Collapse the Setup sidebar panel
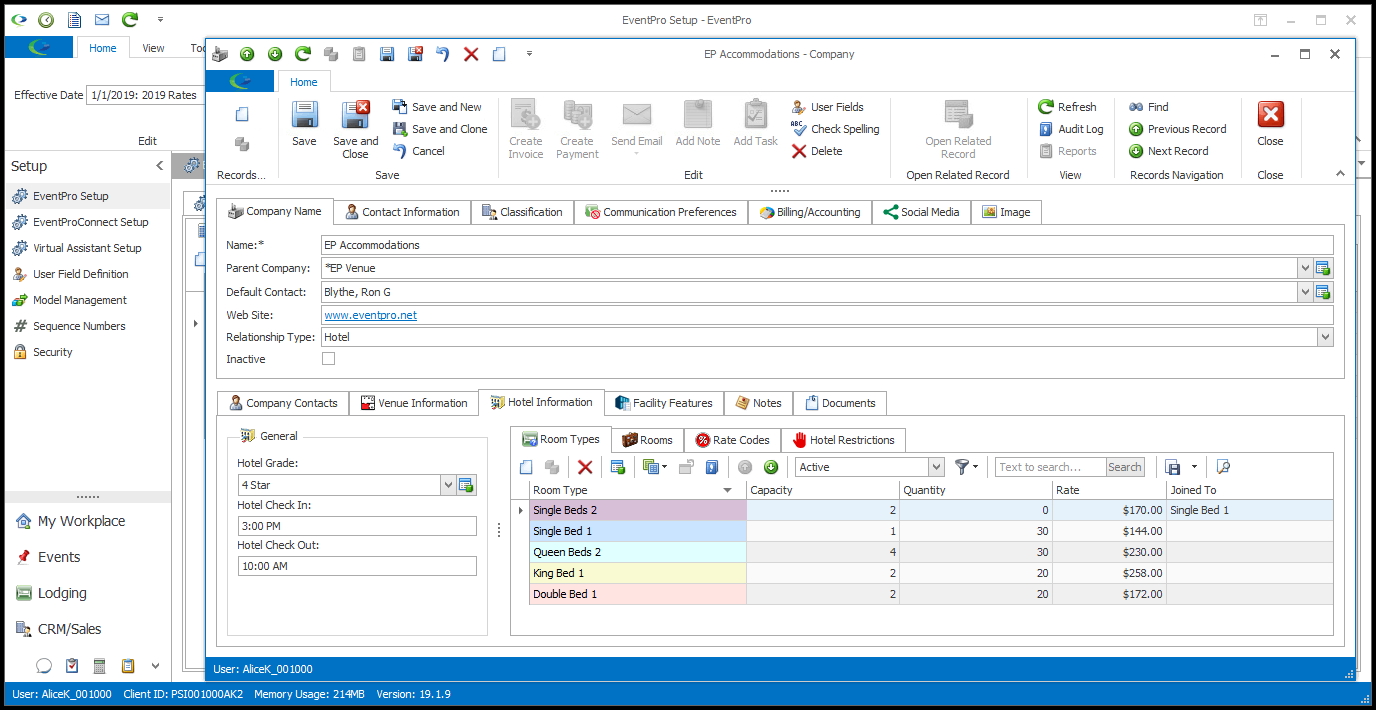This screenshot has height=710, width=1376. 159,166
